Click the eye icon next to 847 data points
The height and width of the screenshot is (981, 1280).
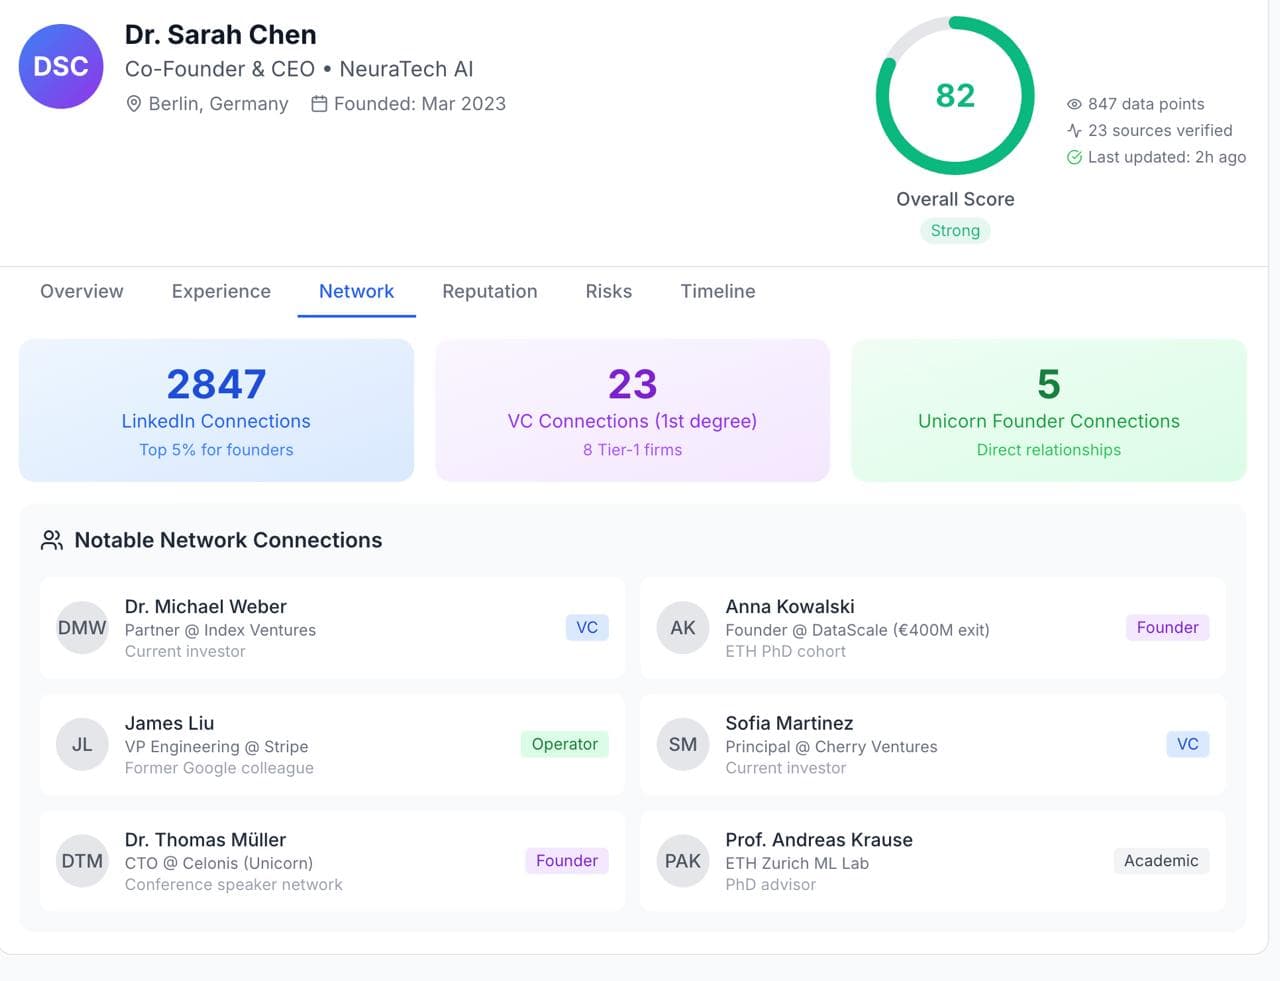click(1073, 104)
